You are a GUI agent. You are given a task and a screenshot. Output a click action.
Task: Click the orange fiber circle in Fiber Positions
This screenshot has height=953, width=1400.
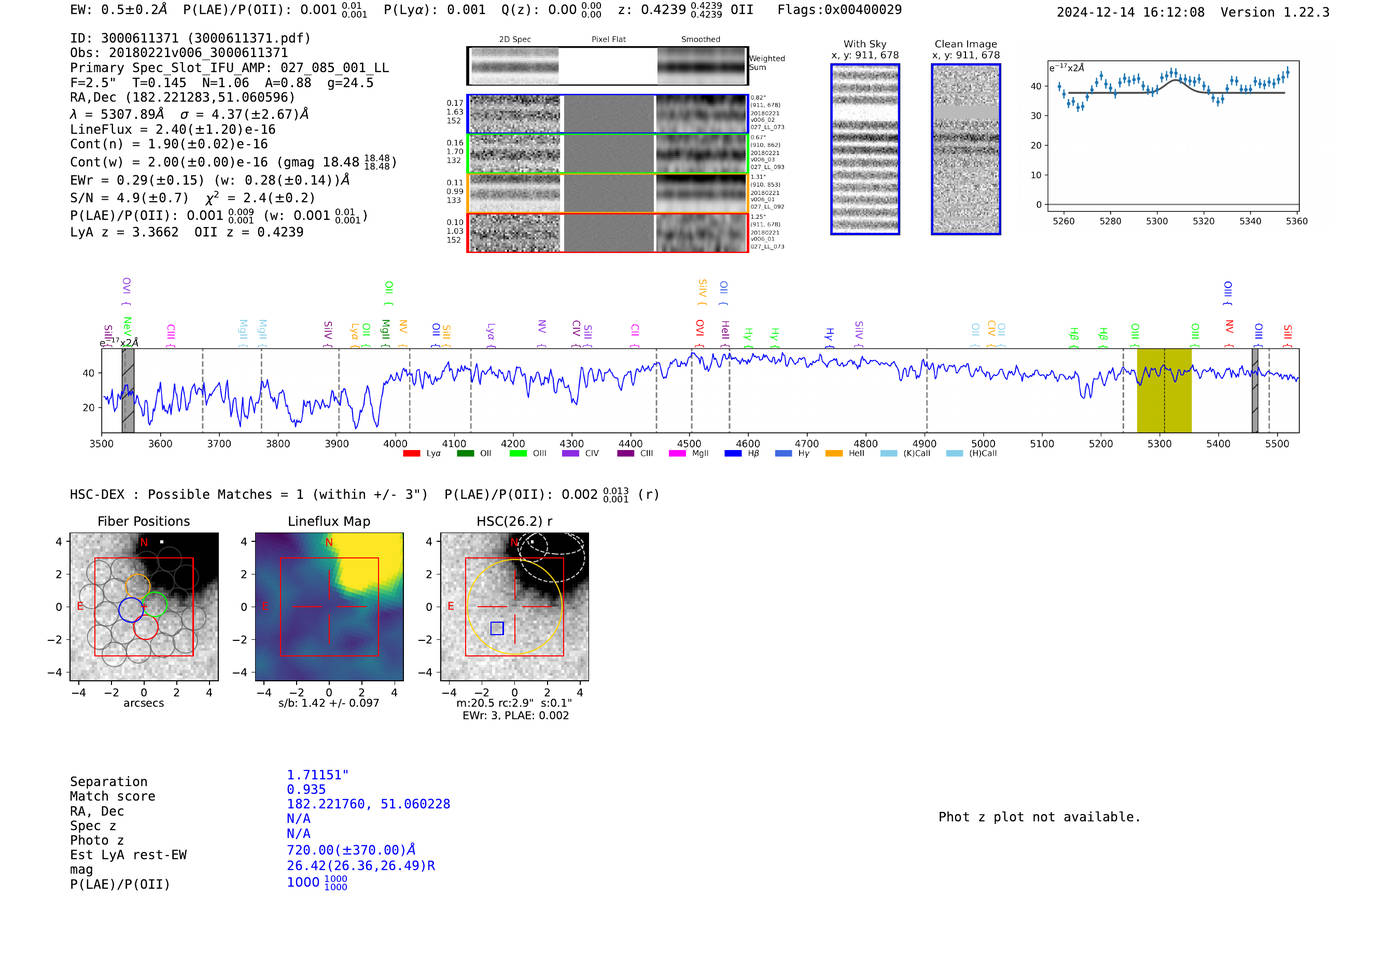138,587
